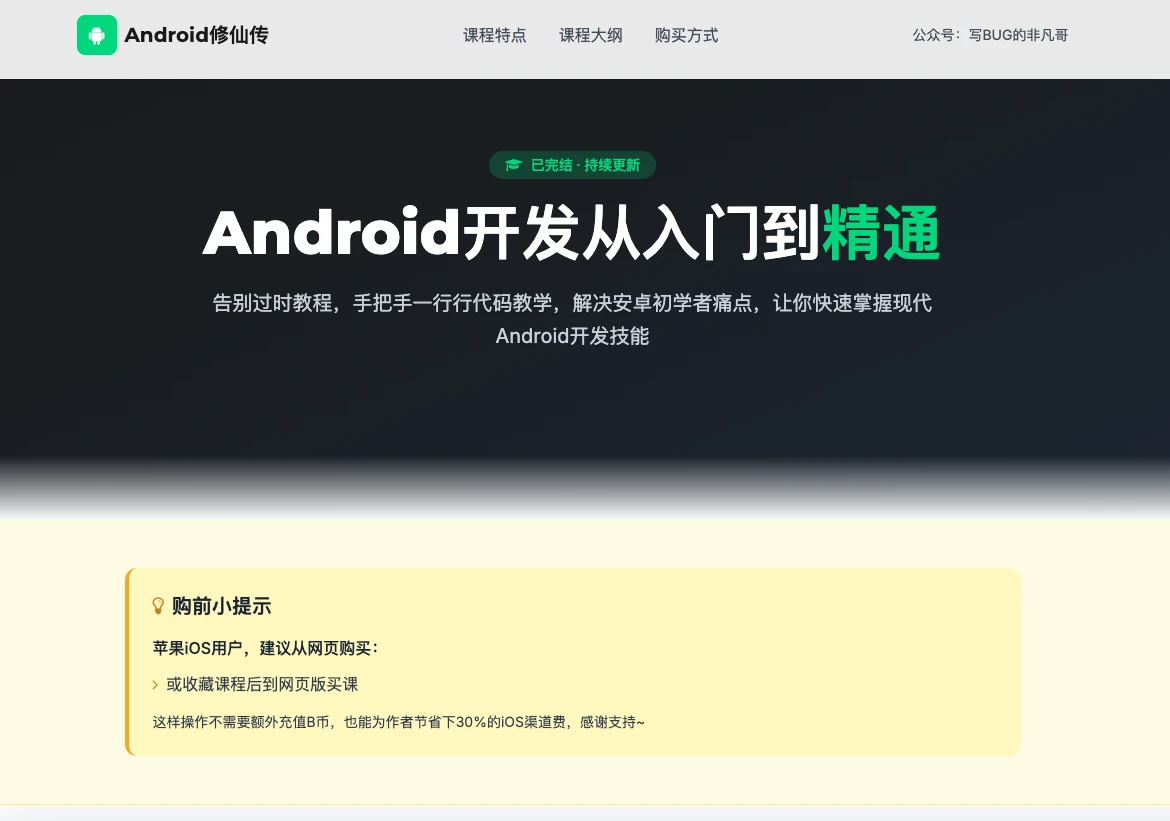The width and height of the screenshot is (1170, 821).
Task: Click the lightbulb icon beside 购前小提示
Action: 157,605
